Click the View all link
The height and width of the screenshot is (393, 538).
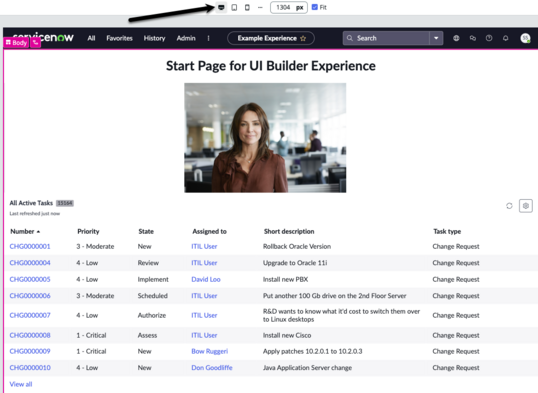tap(21, 384)
